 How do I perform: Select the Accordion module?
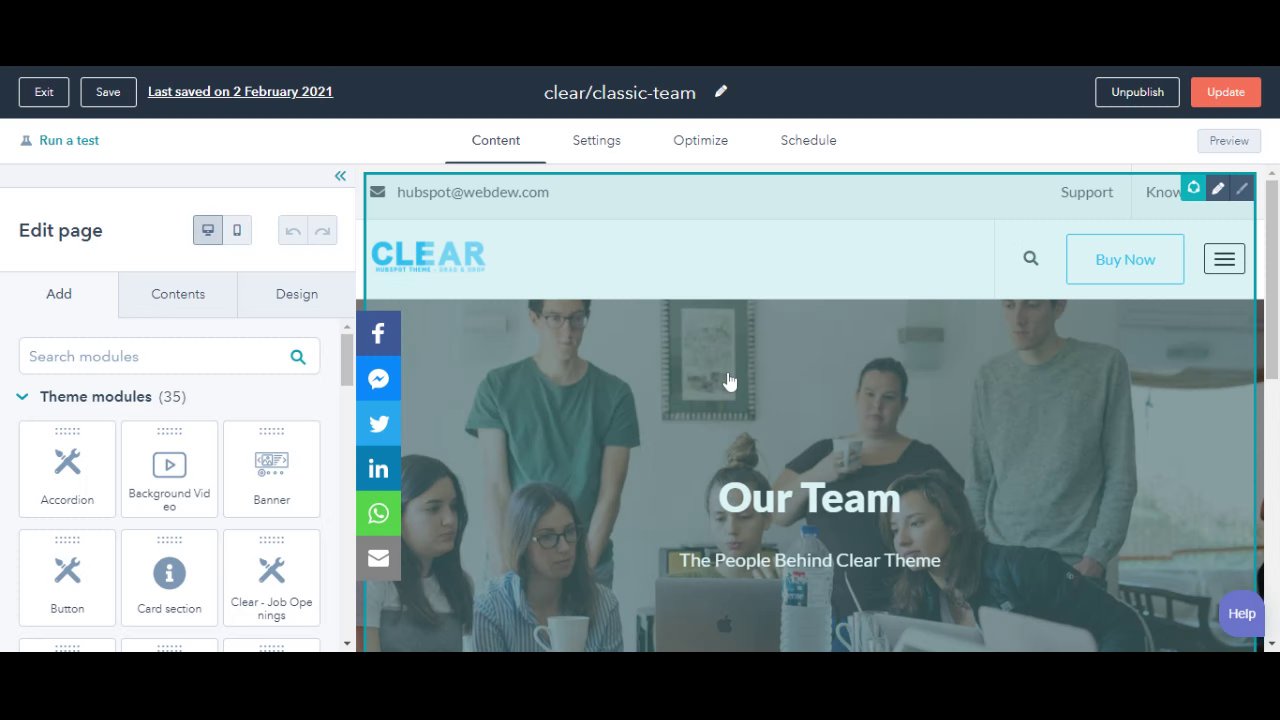pos(67,469)
